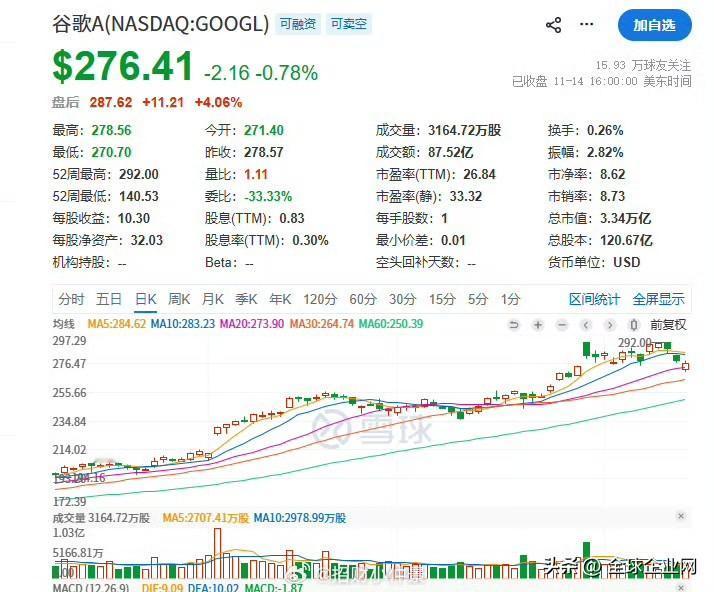Screen dimensions: 714x592
Task: Select the 日K chart tab
Action: point(146,299)
